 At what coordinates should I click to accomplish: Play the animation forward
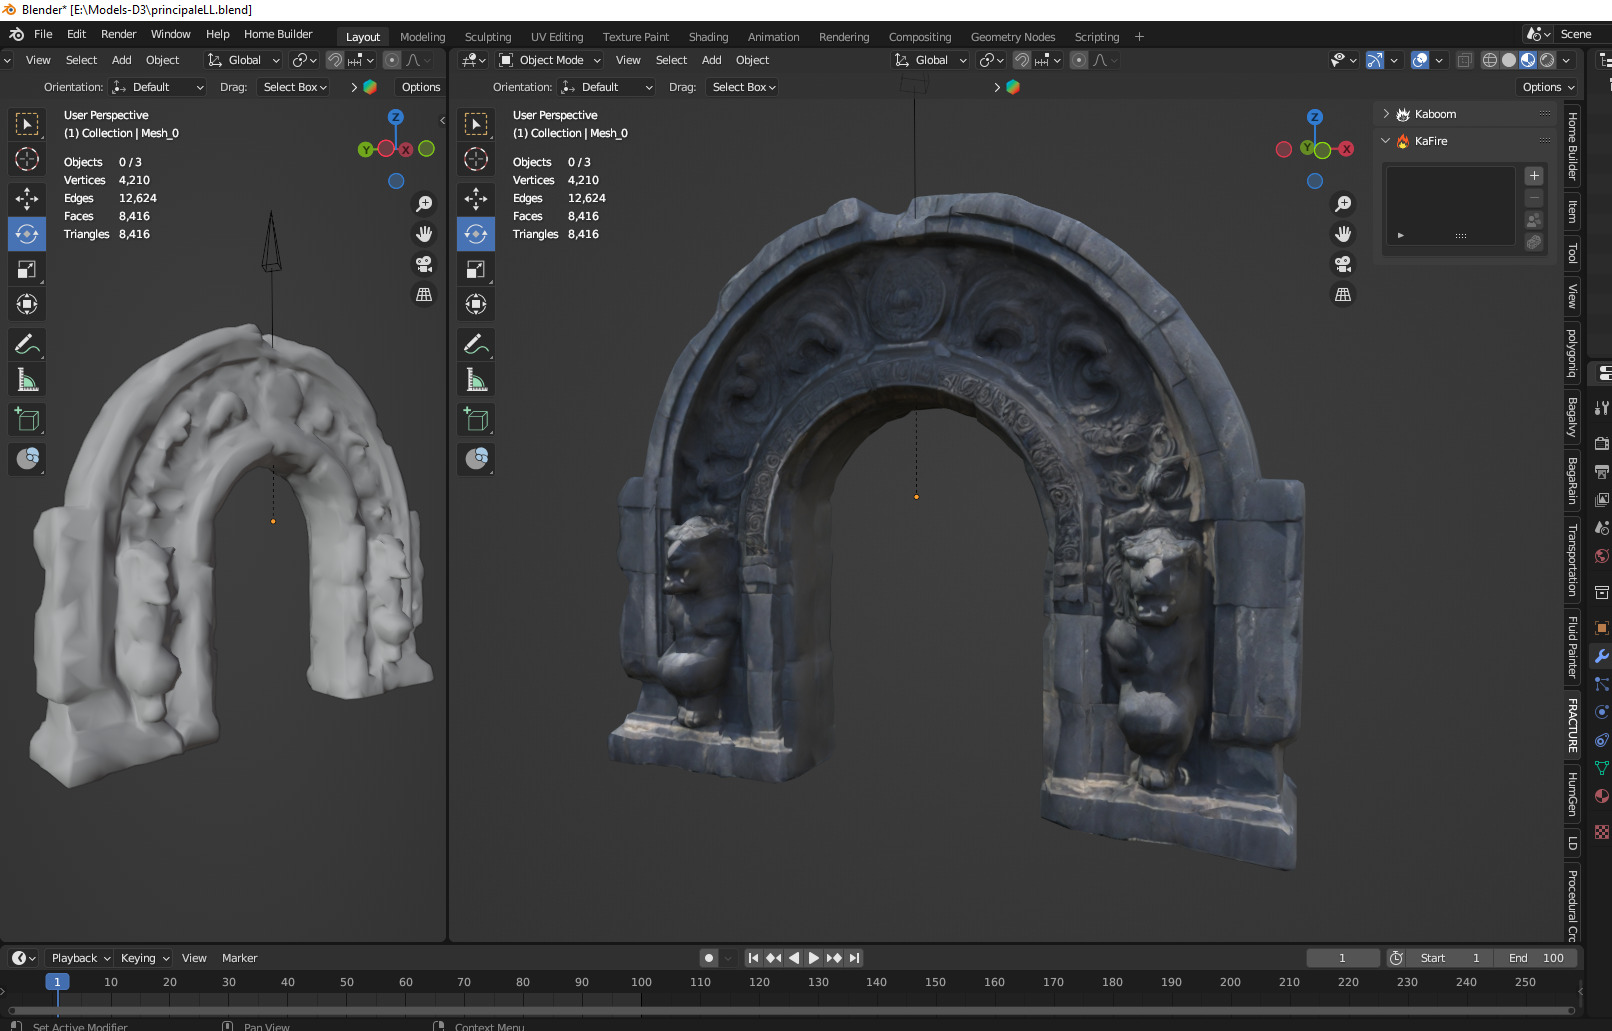[x=814, y=958]
